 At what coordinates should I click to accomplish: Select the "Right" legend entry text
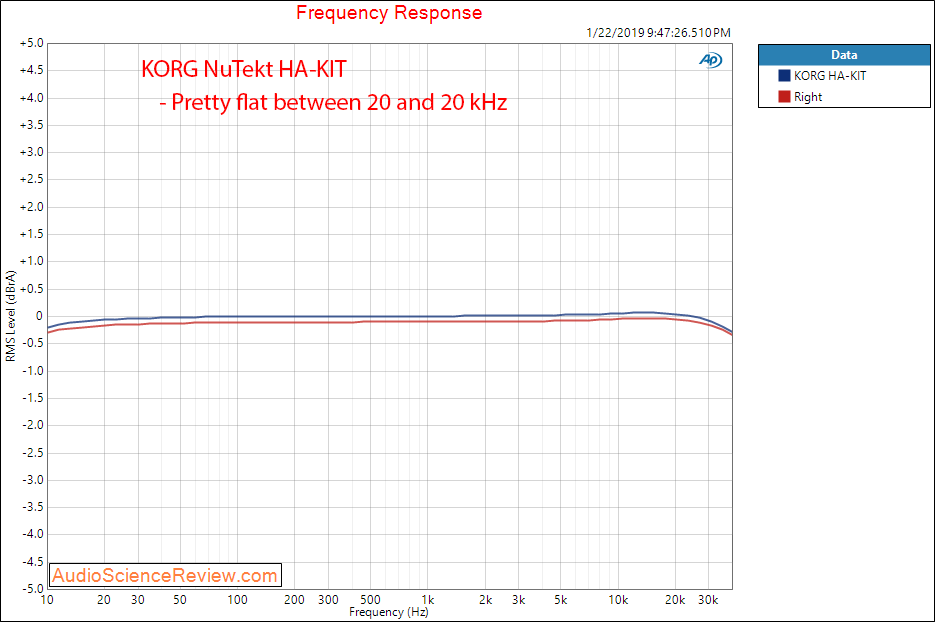(x=808, y=97)
